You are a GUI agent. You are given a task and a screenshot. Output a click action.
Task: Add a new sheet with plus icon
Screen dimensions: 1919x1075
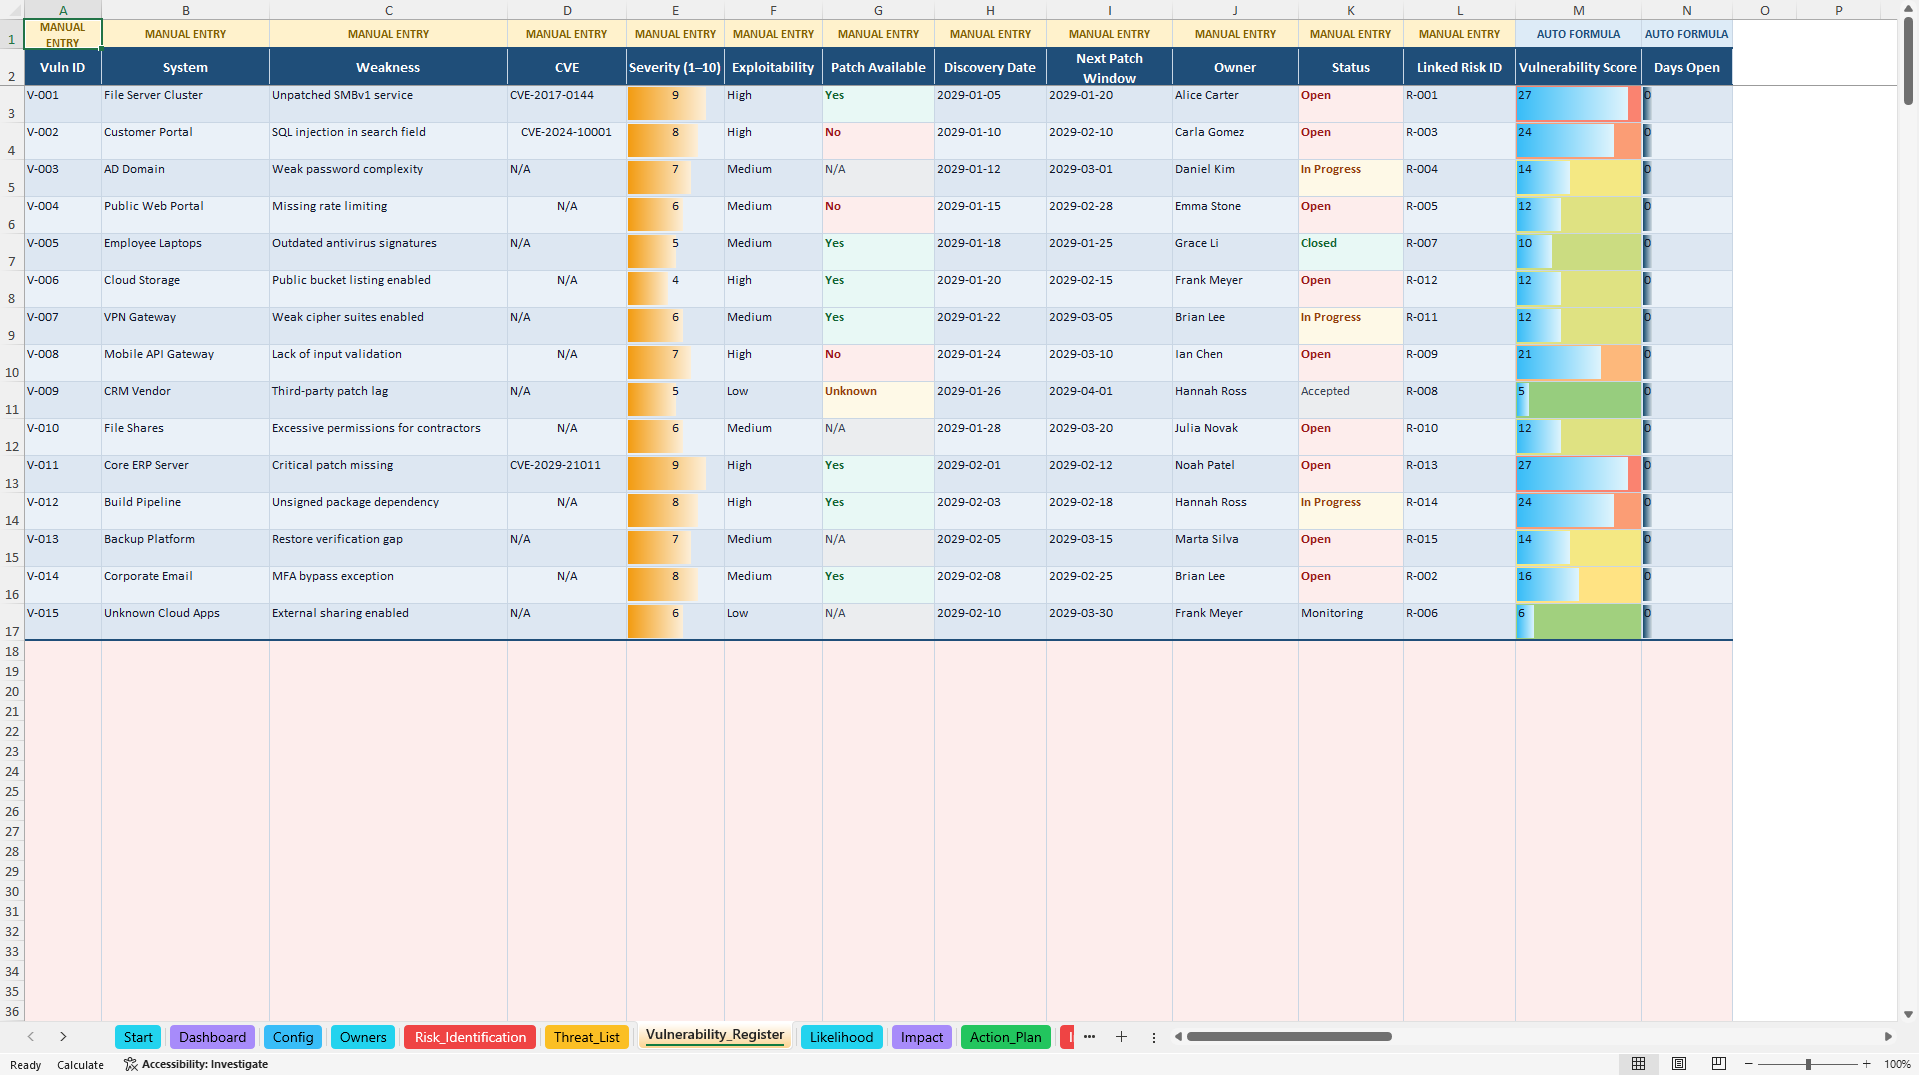click(x=1121, y=1037)
